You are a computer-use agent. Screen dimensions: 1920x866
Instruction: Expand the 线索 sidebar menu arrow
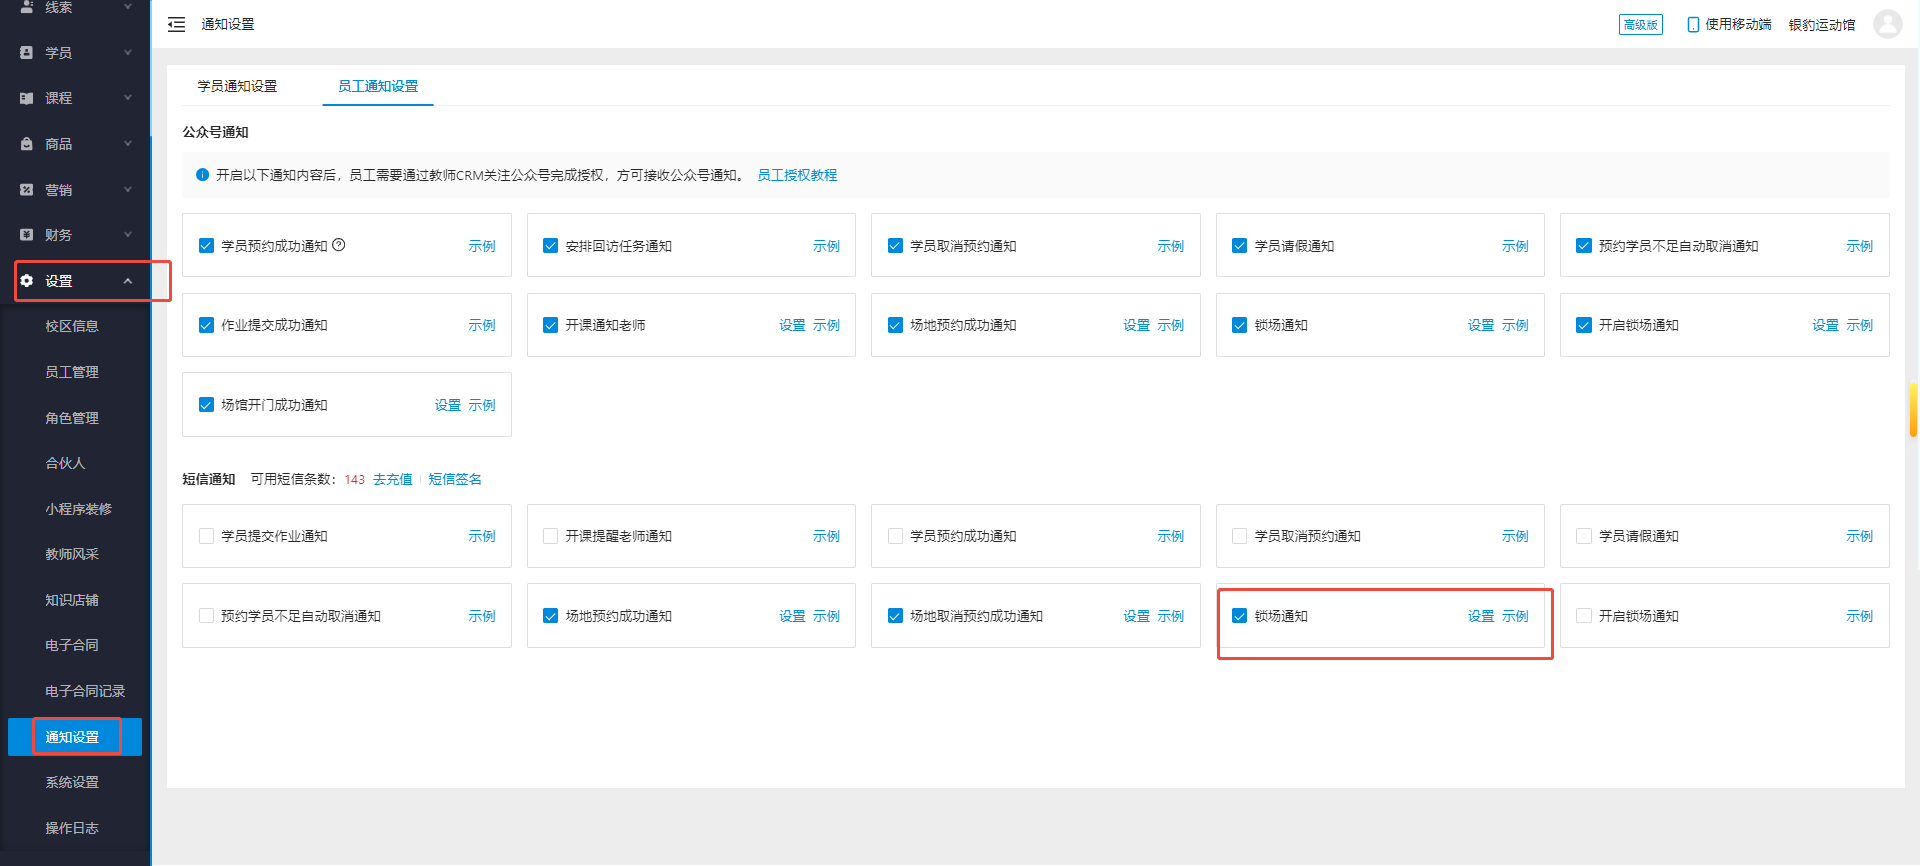pos(128,7)
